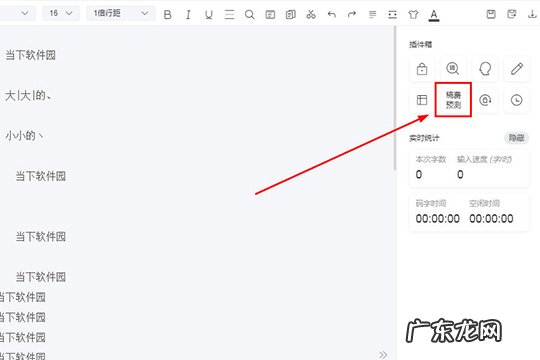Click the paragraph alignment lines icon

[x=372, y=14]
